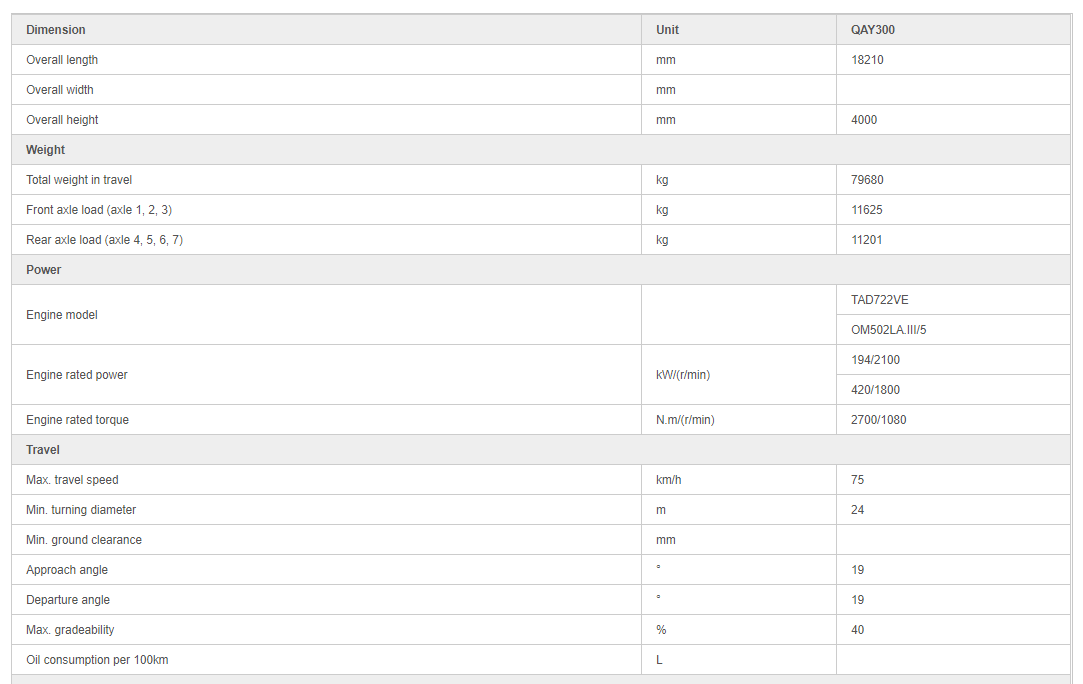
Task: Select the Overall length value 18210
Action: pyautogui.click(x=867, y=60)
